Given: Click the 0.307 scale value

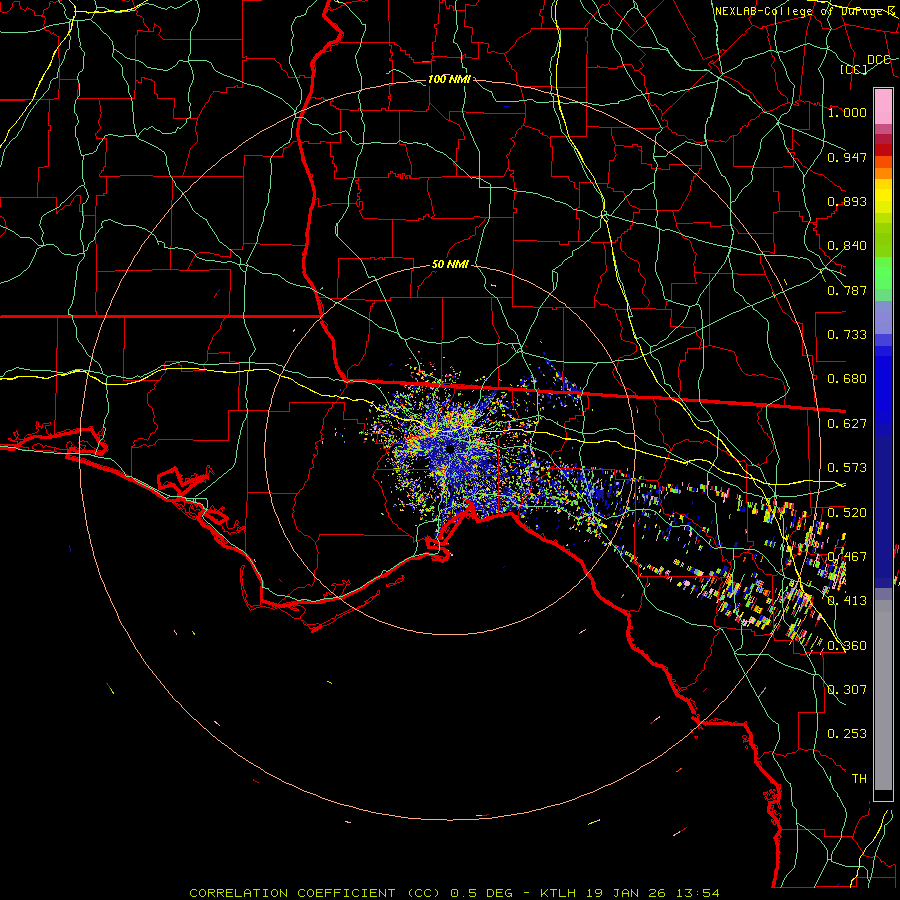Looking at the screenshot, I should tap(847, 690).
